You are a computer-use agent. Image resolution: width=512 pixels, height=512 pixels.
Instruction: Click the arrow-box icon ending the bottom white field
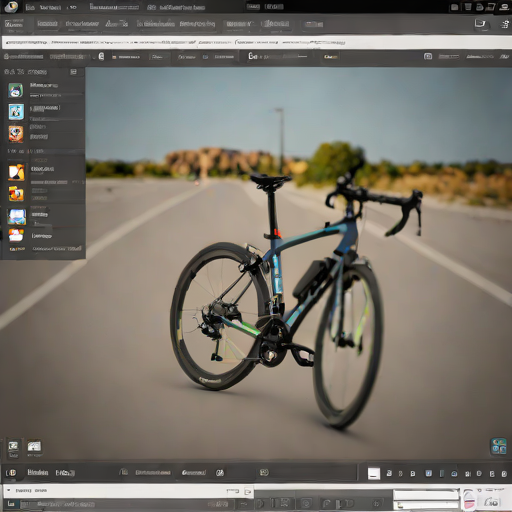click(x=248, y=491)
